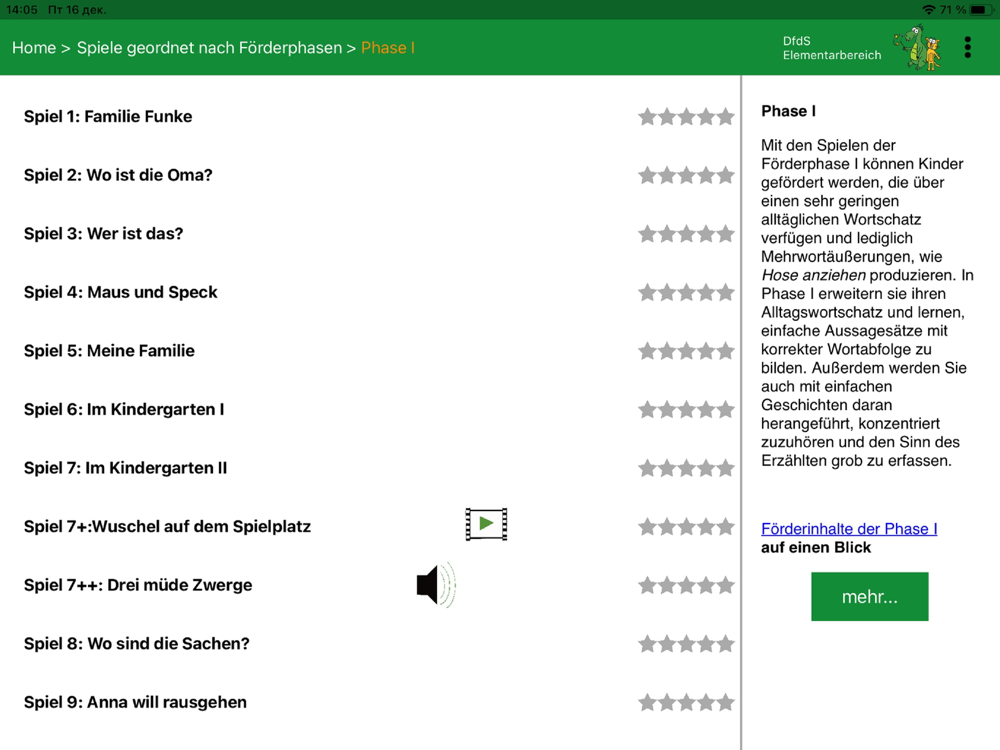Viewport: 1000px width, 750px height.
Task: Play the audio for Drei müde Zwerge
Action: 436,585
